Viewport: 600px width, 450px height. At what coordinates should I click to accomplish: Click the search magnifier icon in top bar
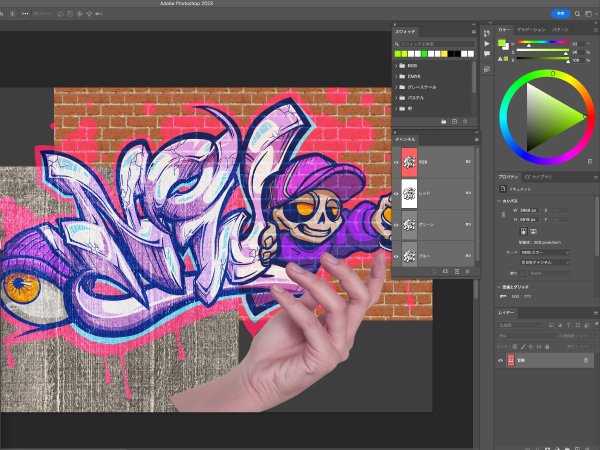577,14
